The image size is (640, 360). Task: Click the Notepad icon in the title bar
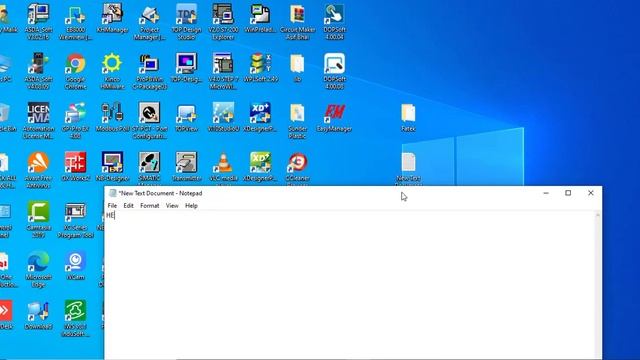pos(112,193)
